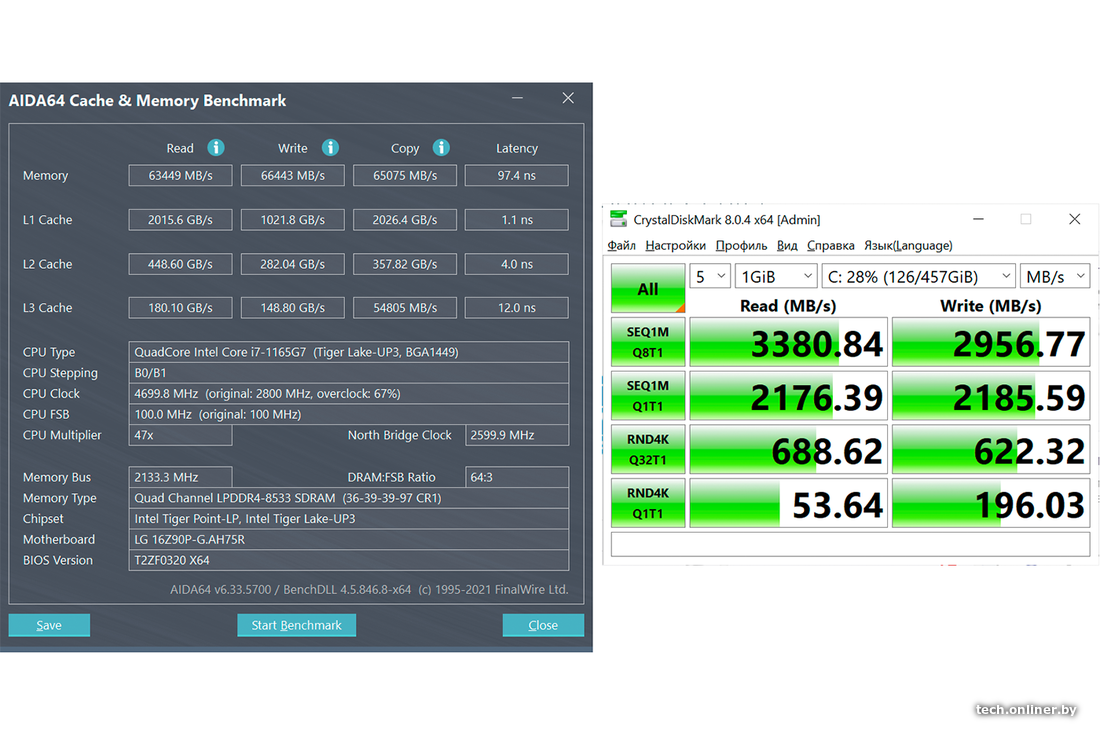Click L2 Cache read value 448.60 GB/s
1100x733 pixels.
click(180, 264)
